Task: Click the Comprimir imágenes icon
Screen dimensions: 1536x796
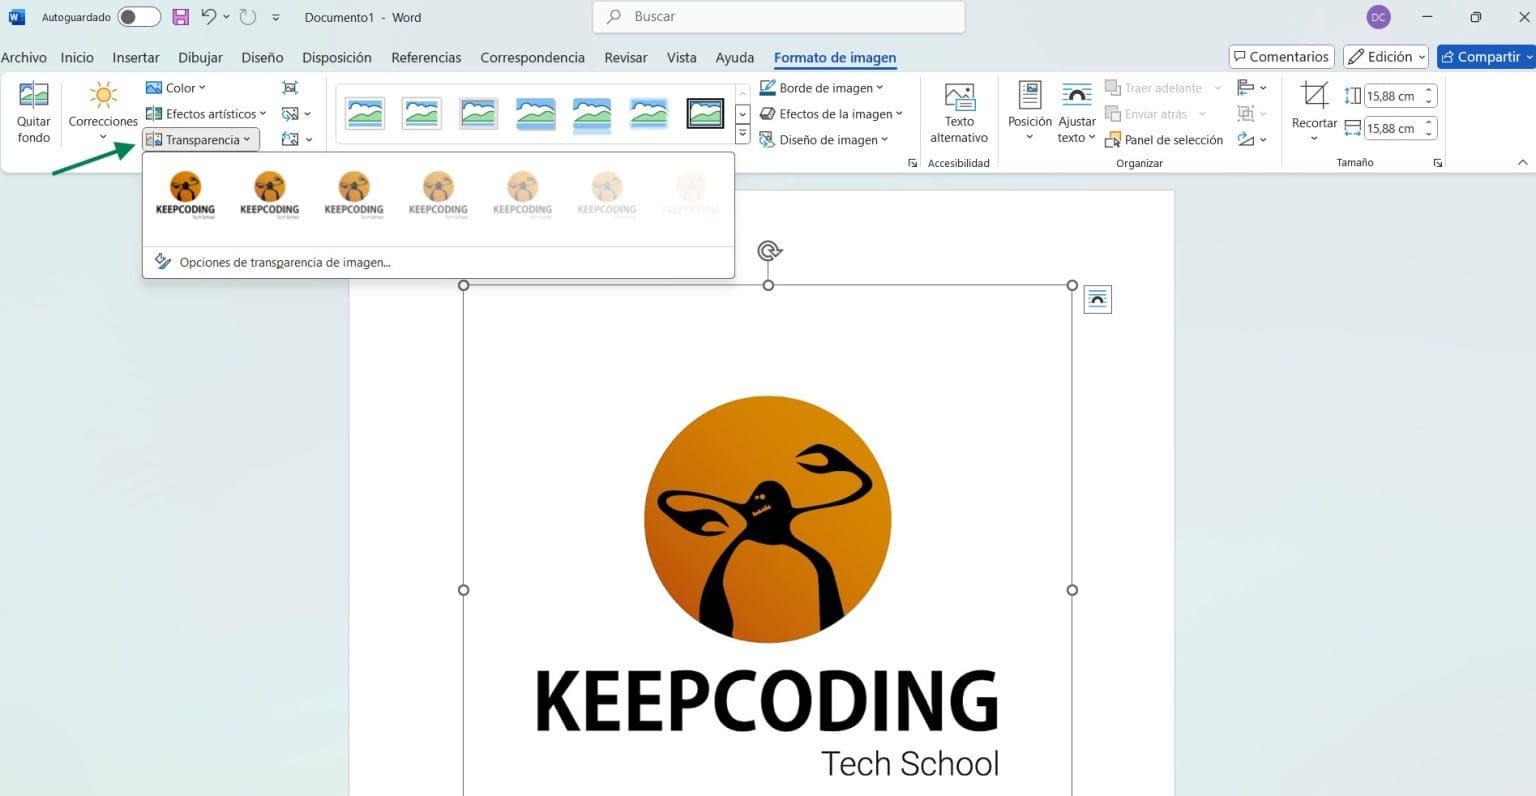Action: (x=290, y=88)
